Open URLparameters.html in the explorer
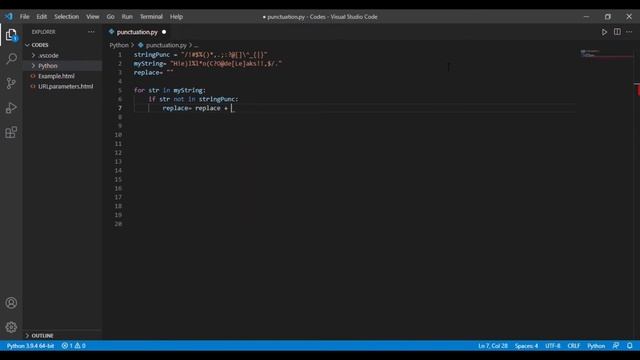Screen dimensions: 640x360 (62, 87)
